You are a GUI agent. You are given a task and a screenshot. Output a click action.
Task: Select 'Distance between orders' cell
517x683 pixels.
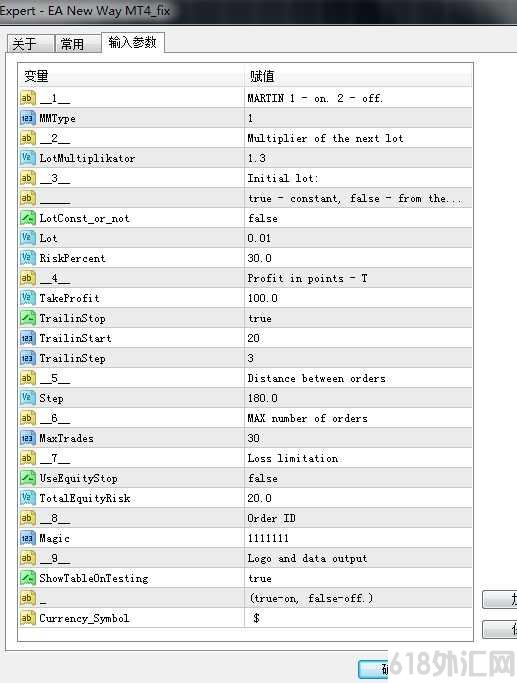pyautogui.click(x=358, y=378)
